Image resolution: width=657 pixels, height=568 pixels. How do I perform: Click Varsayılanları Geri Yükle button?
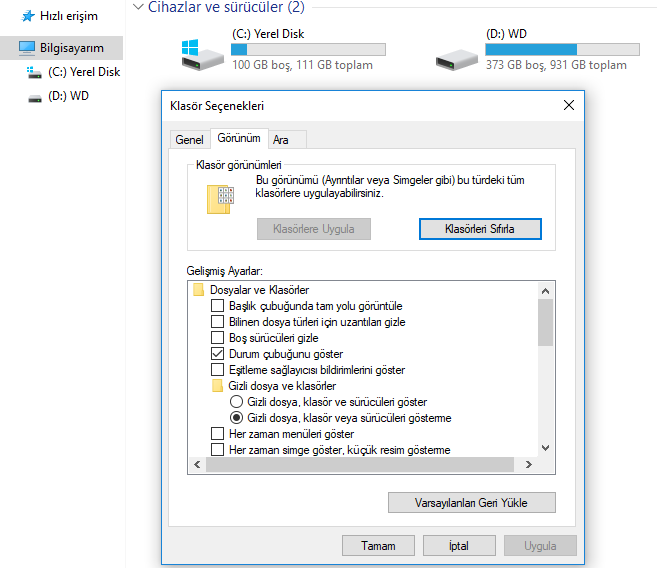[471, 502]
